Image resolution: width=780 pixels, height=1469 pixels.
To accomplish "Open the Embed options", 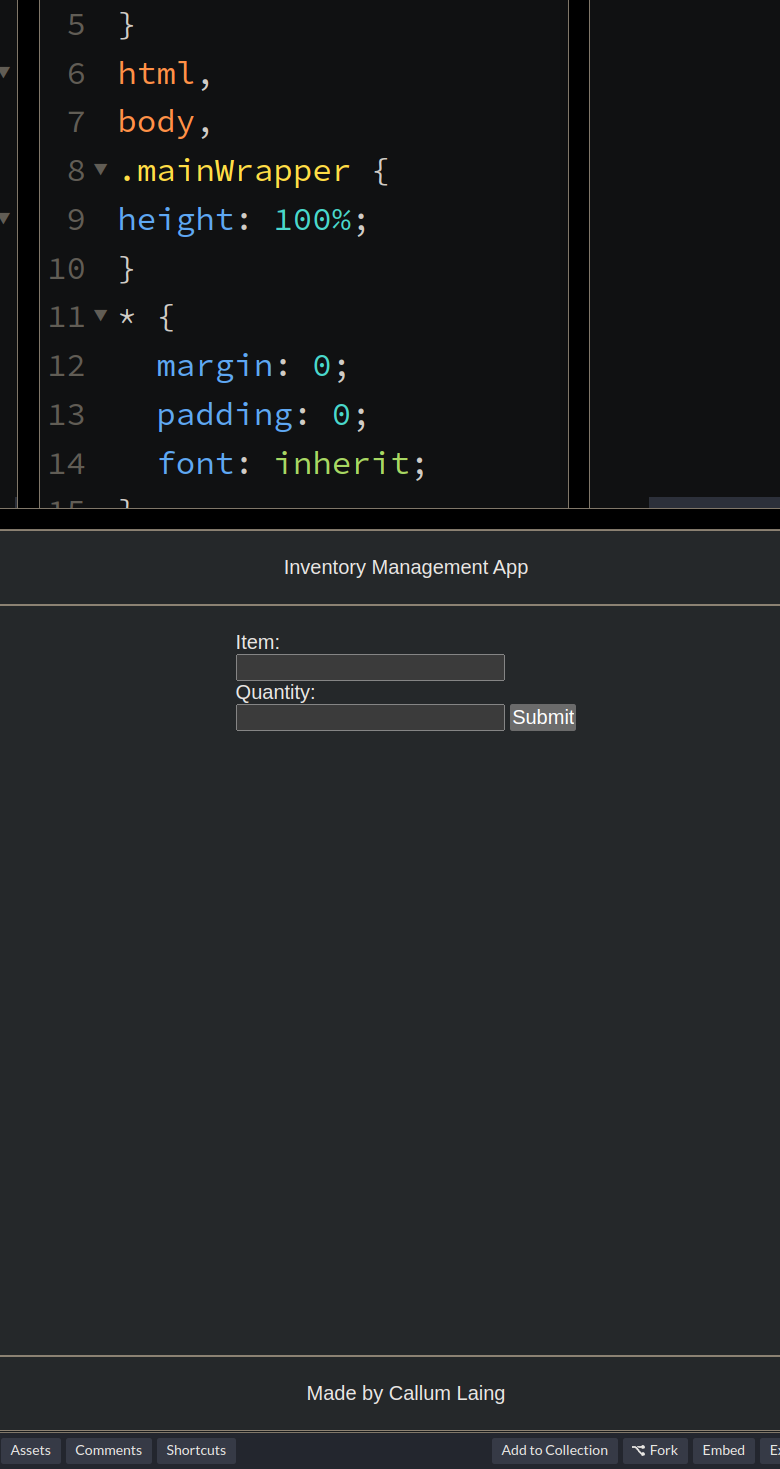I will pos(723,1450).
